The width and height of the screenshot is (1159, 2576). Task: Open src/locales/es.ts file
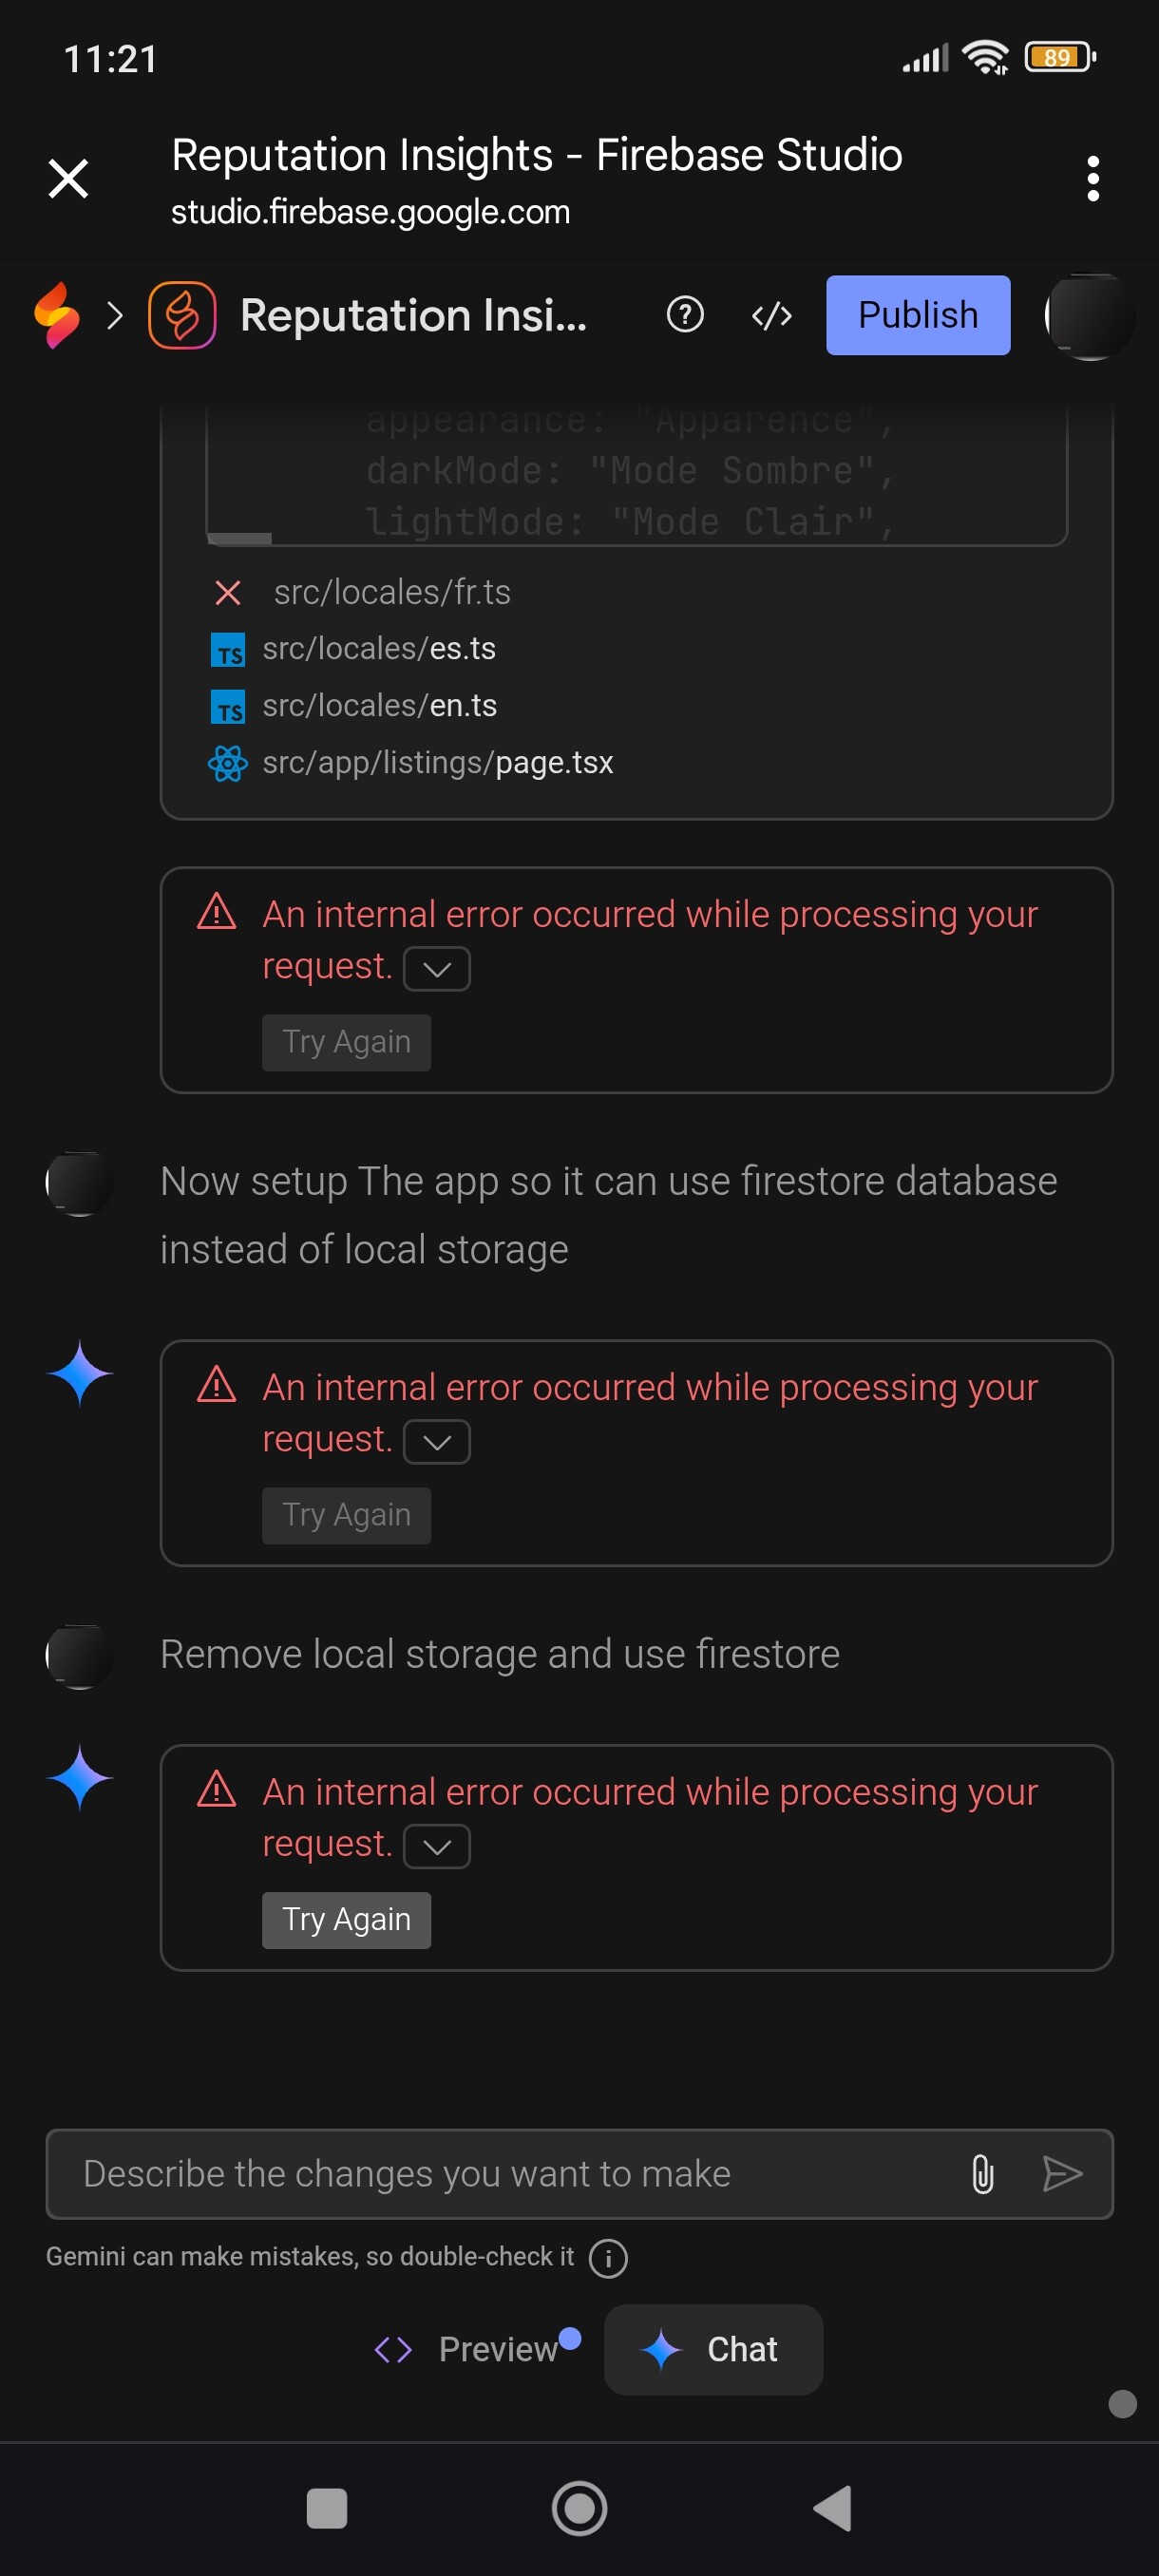click(378, 649)
